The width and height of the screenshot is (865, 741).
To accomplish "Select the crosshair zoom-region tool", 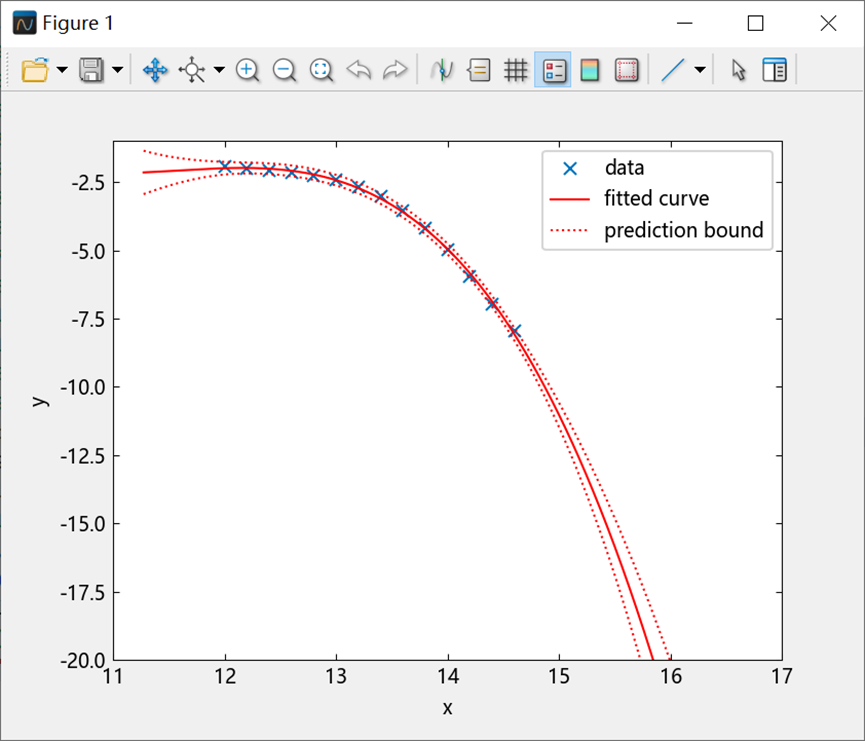I will [192, 70].
